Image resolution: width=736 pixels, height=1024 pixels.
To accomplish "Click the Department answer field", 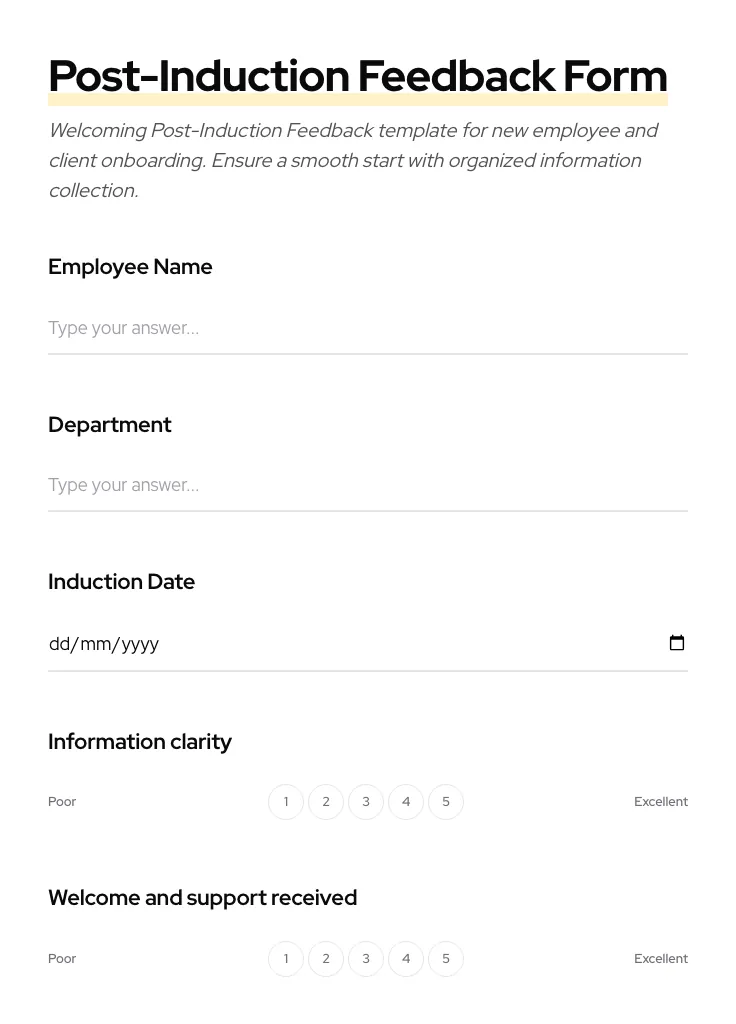I will tap(367, 485).
